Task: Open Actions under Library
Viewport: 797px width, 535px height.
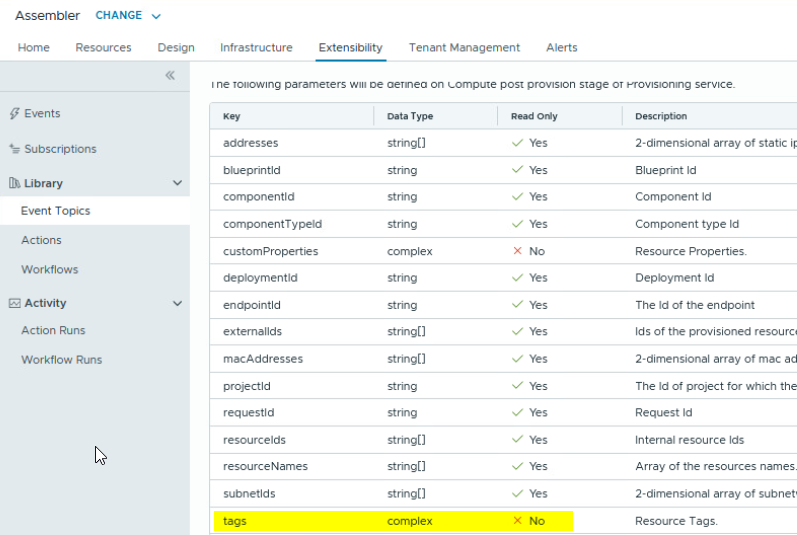Action: 41,240
